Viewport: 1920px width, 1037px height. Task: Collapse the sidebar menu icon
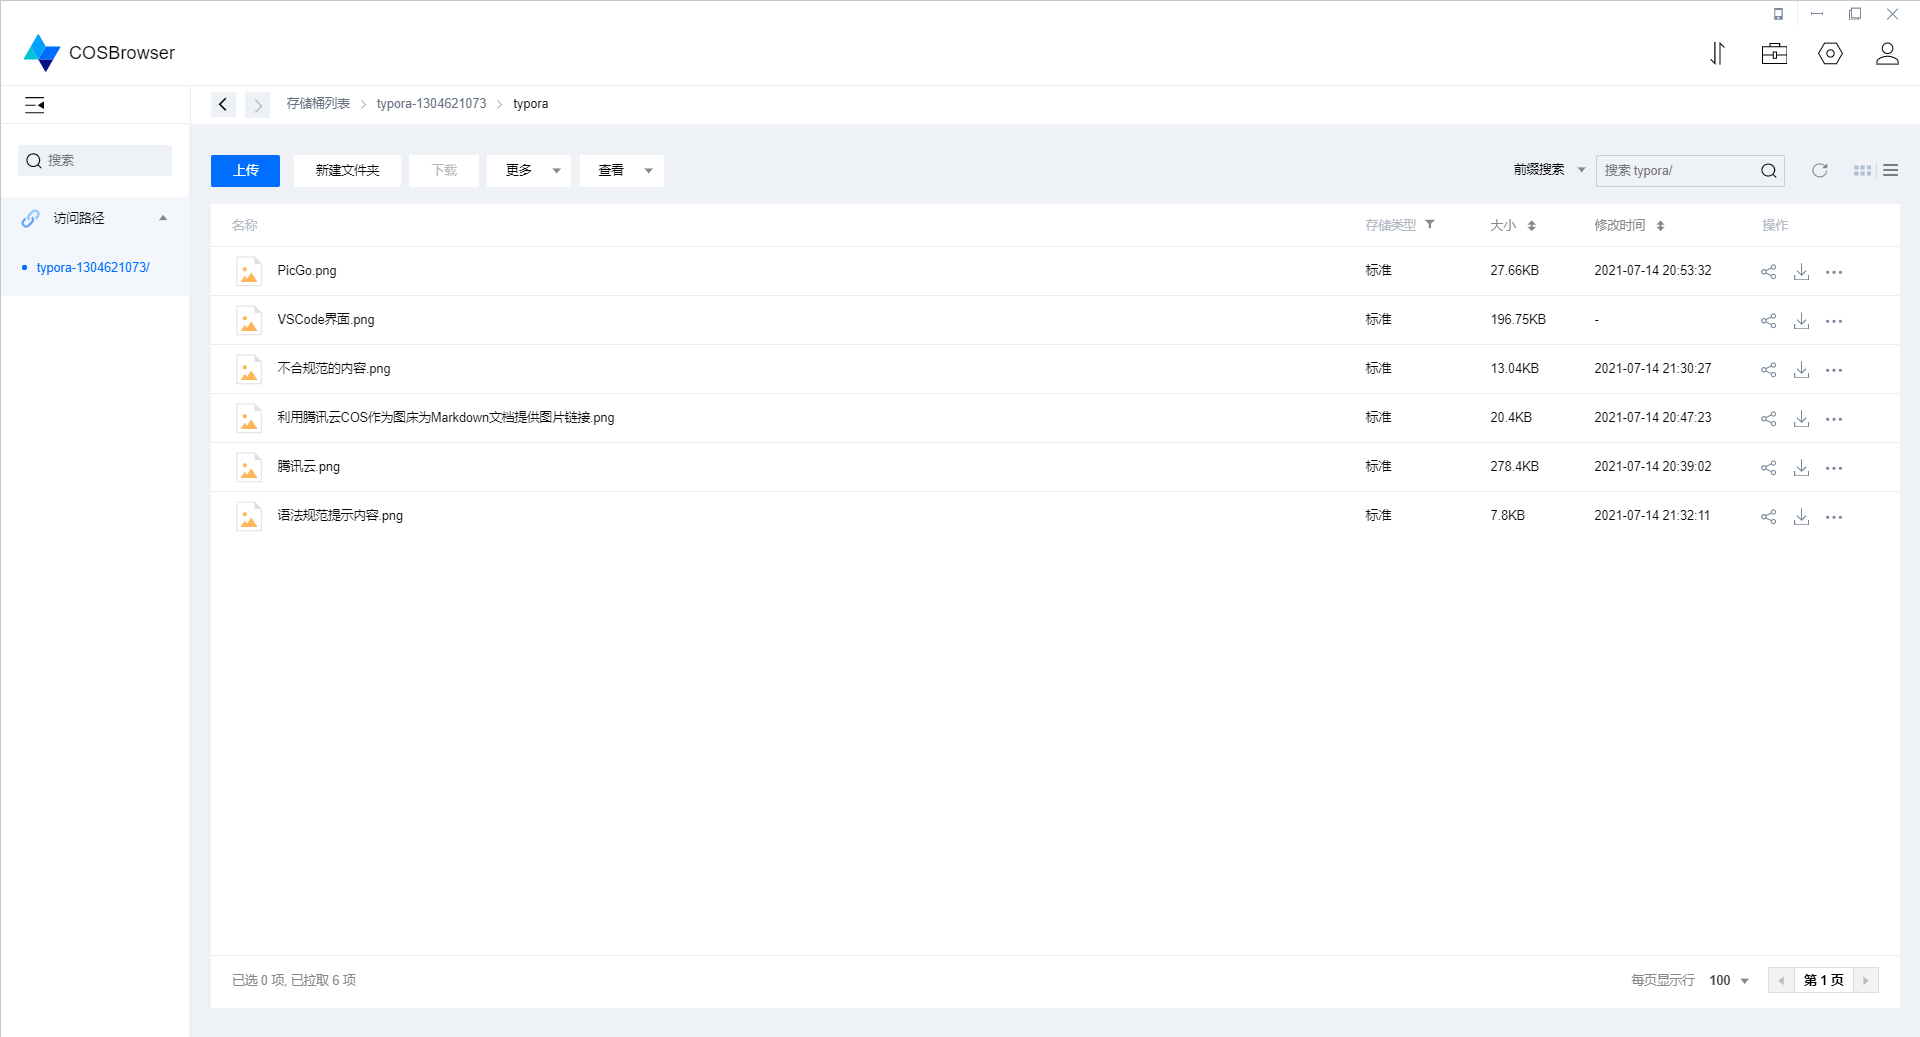[x=35, y=105]
